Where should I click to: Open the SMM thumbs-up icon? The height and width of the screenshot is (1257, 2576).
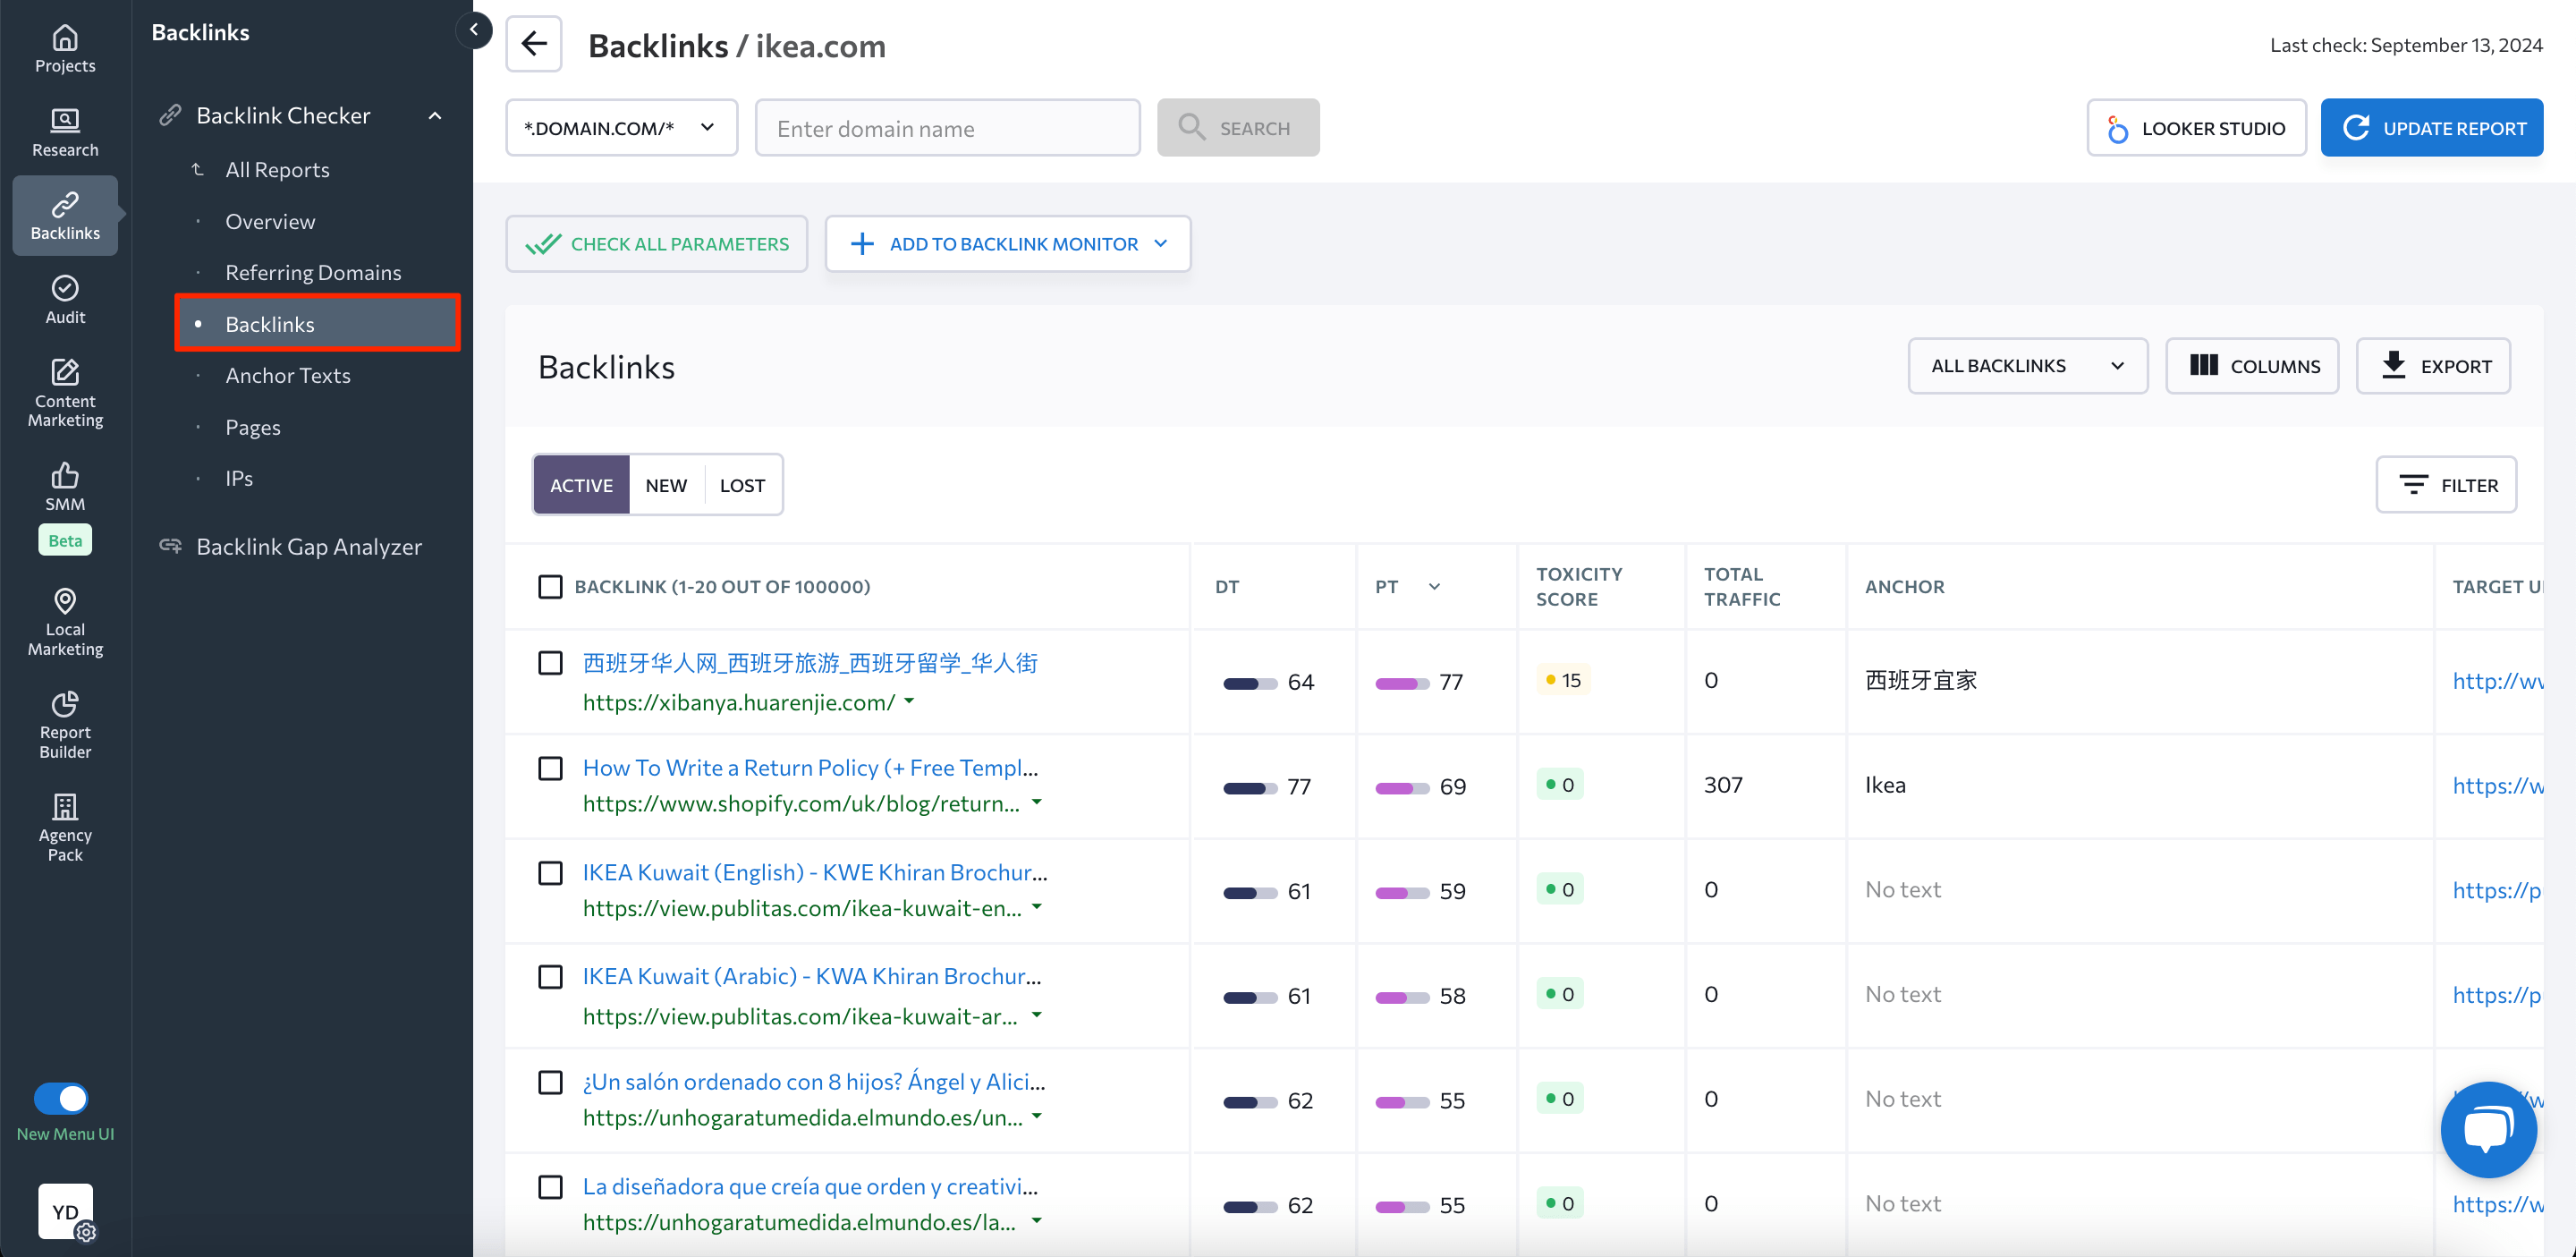pos(65,475)
